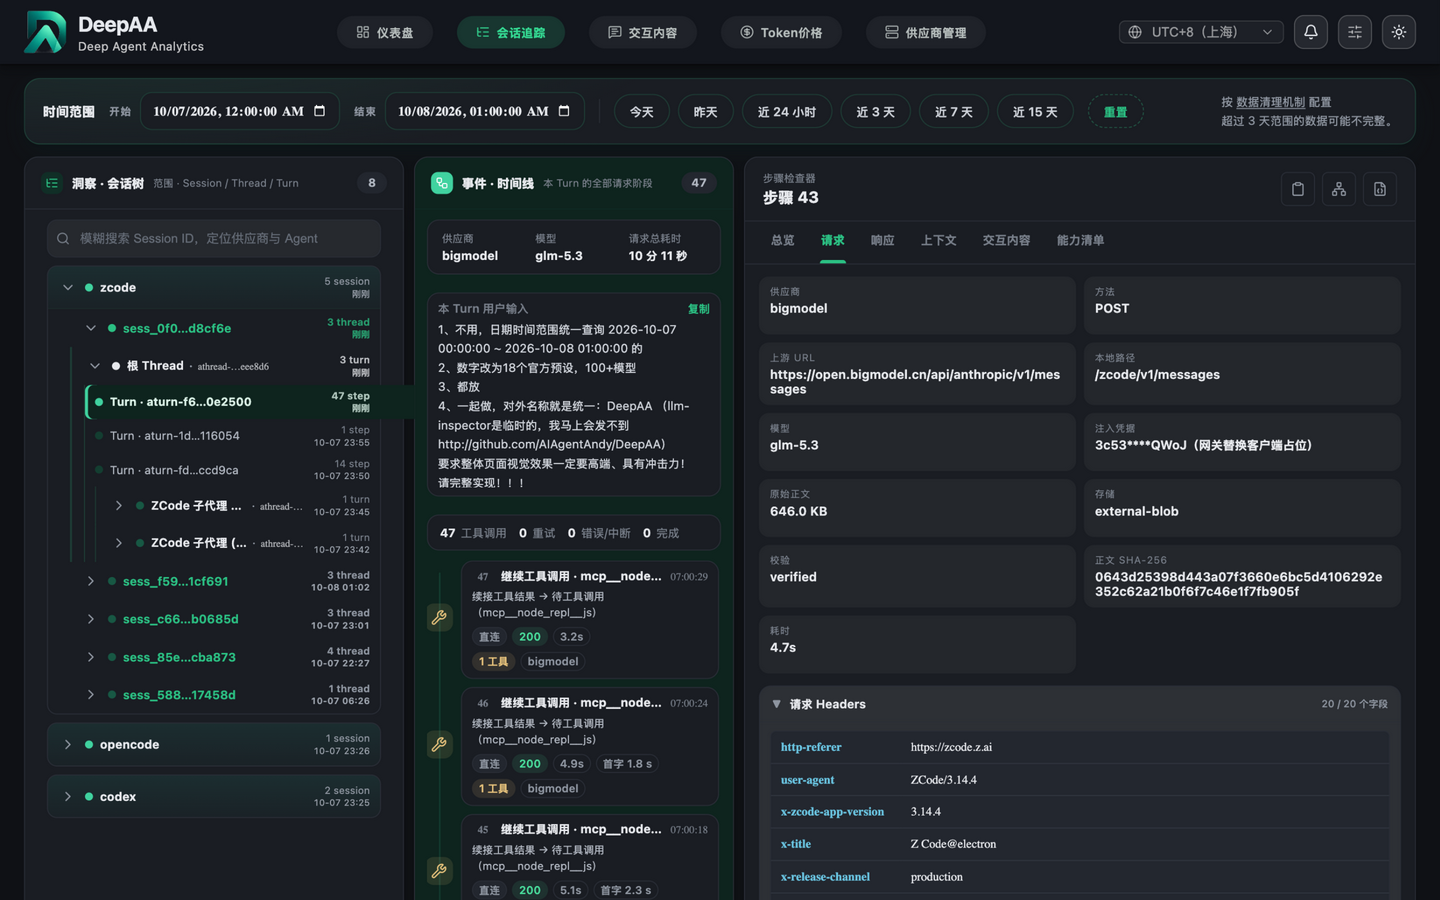The image size is (1440, 900).
Task: Open the 数据清理机制 link
Action: point(1270,102)
